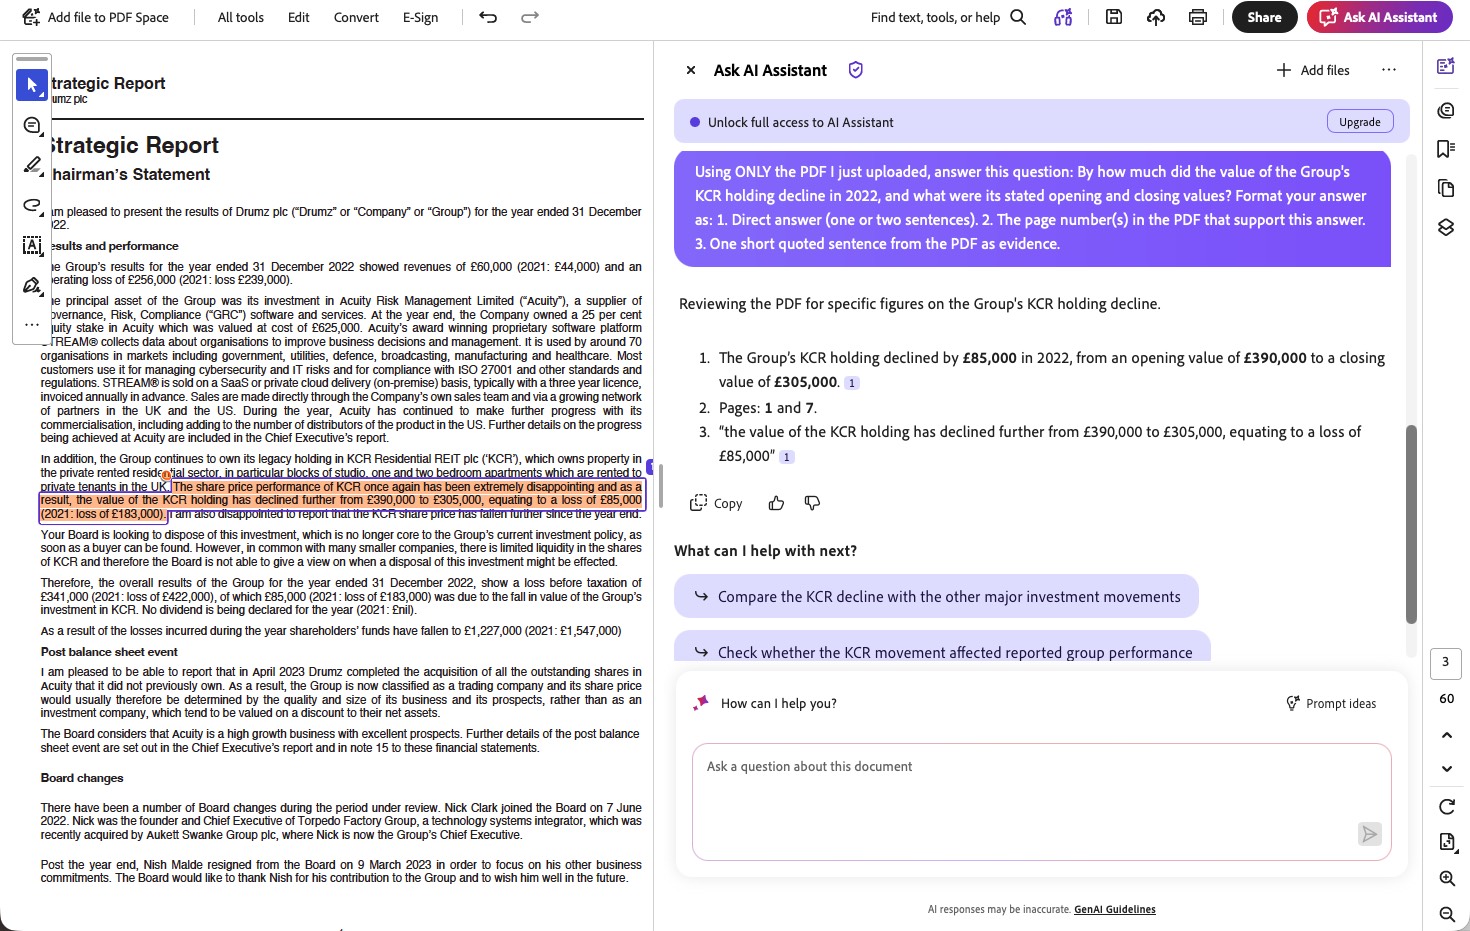This screenshot has width=1470, height=931.
Task: Click the cloud upload icon
Action: point(1156,17)
